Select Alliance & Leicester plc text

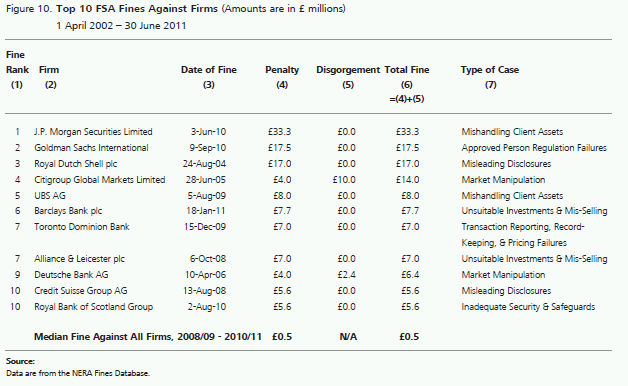[x=79, y=259]
